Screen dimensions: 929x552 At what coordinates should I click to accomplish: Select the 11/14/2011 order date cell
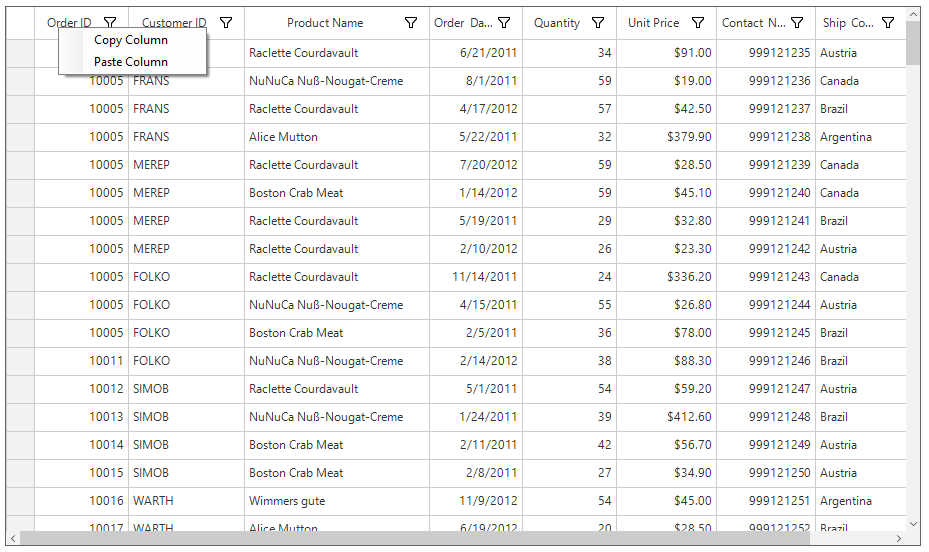click(476, 277)
